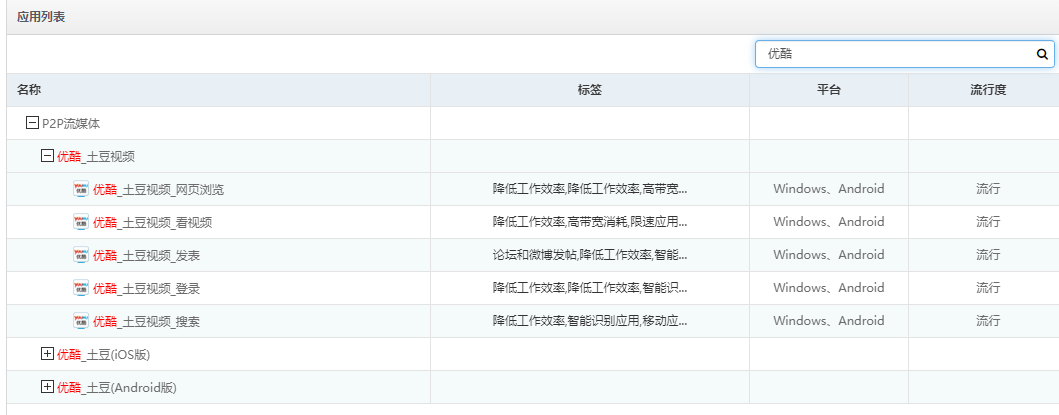This screenshot has width=1059, height=415.
Task: Collapse the P2P流媒体 tree node
Action: coord(31,123)
